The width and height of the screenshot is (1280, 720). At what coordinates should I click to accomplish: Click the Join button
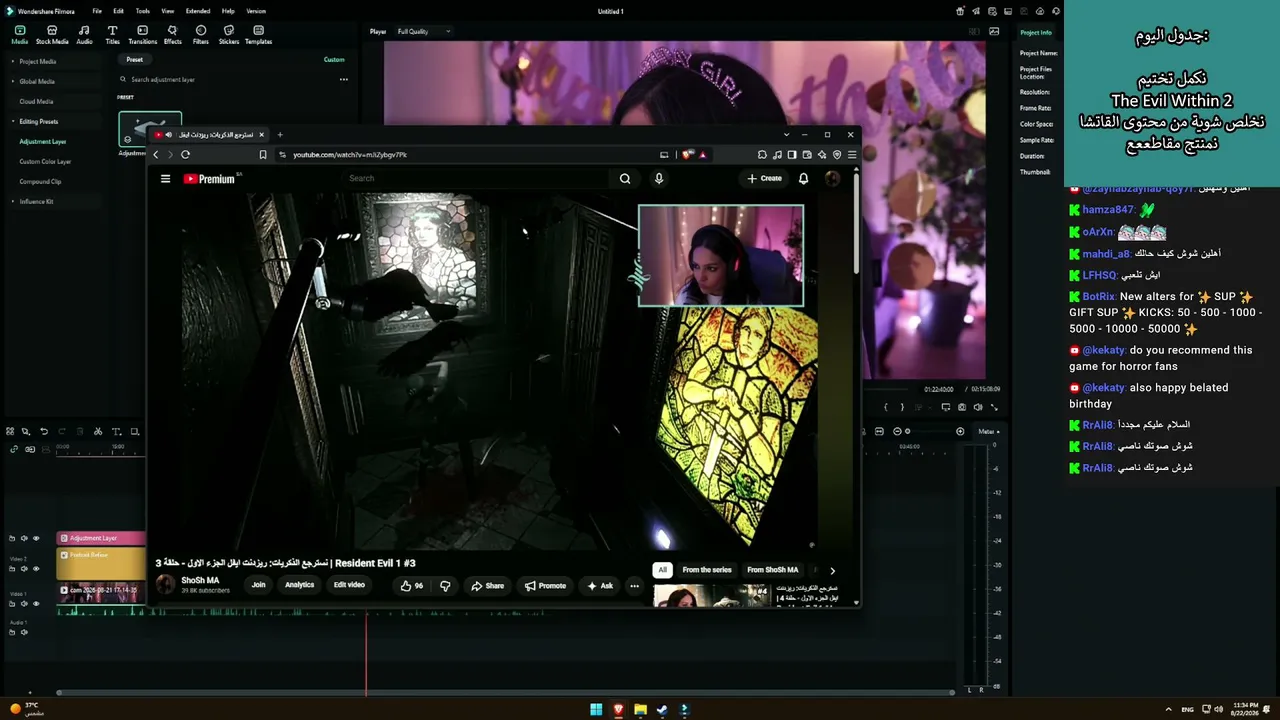click(x=258, y=585)
